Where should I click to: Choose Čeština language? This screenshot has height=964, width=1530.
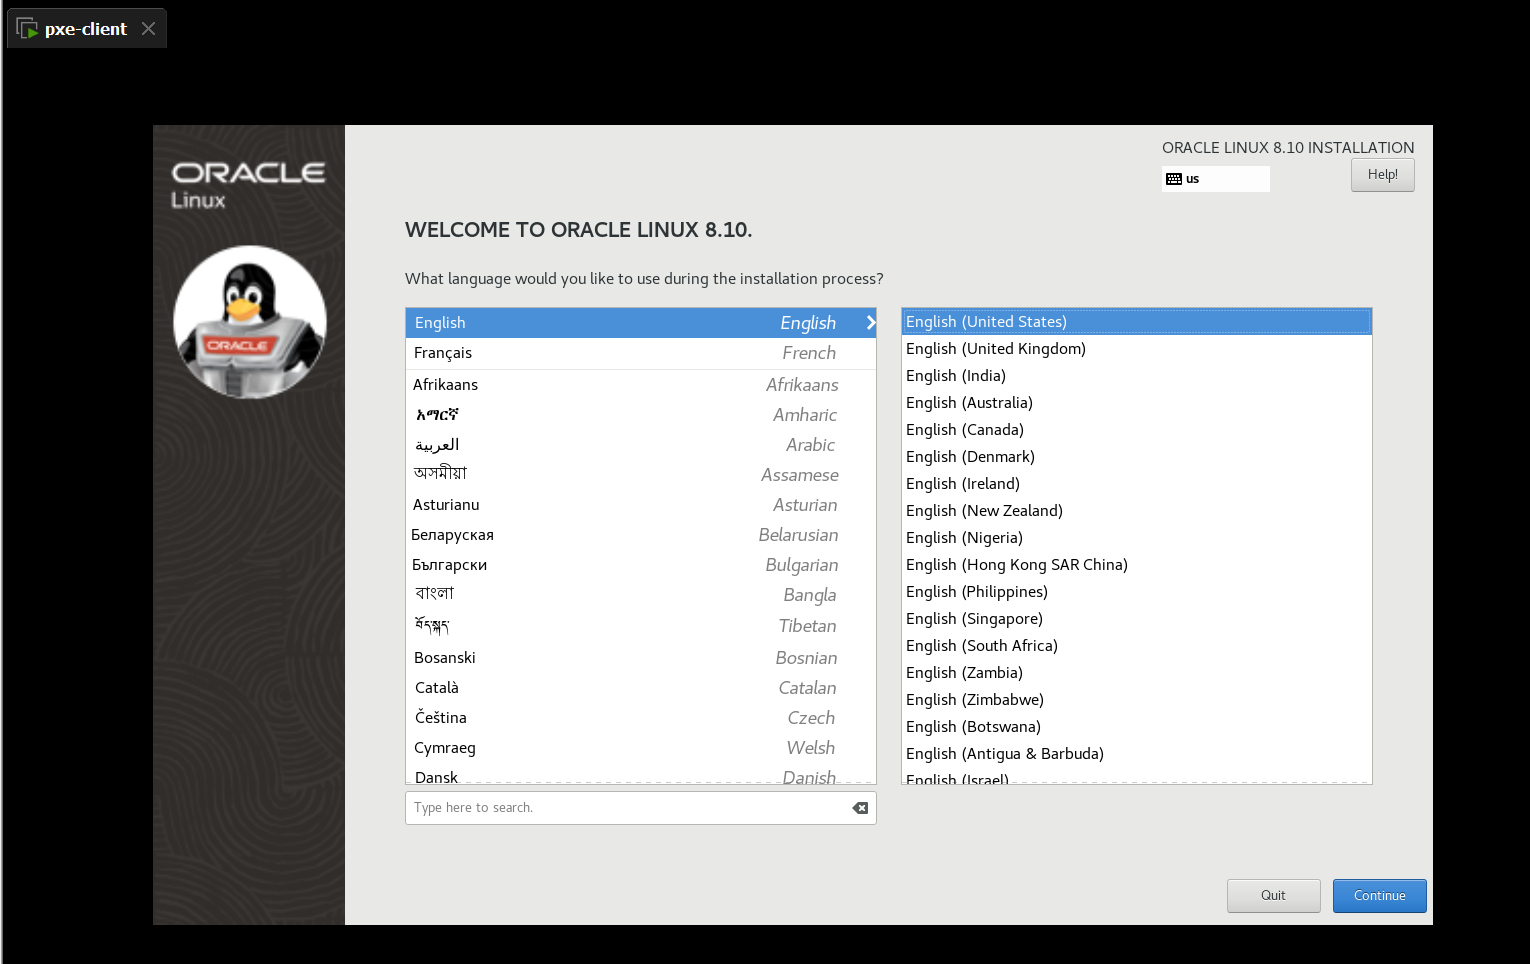tap(641, 718)
